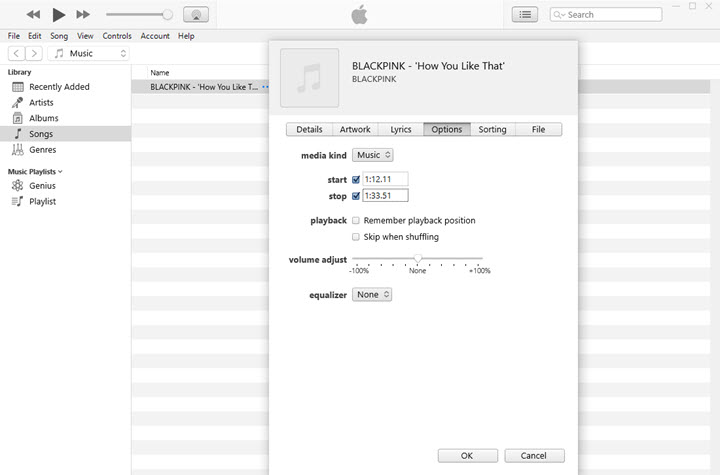Open the Up Next list view button
This screenshot has width=720, height=475.
pos(525,15)
